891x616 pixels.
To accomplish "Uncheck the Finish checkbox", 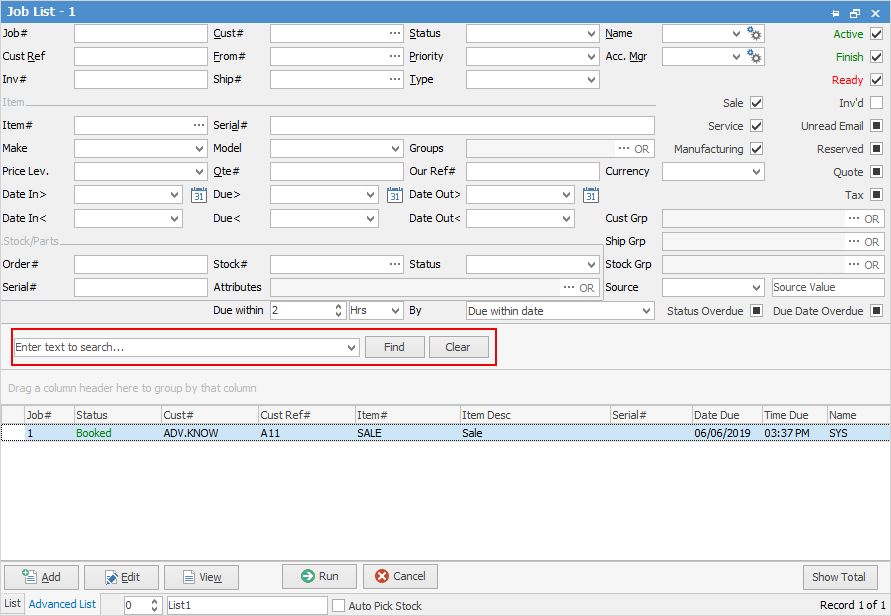I will click(877, 57).
